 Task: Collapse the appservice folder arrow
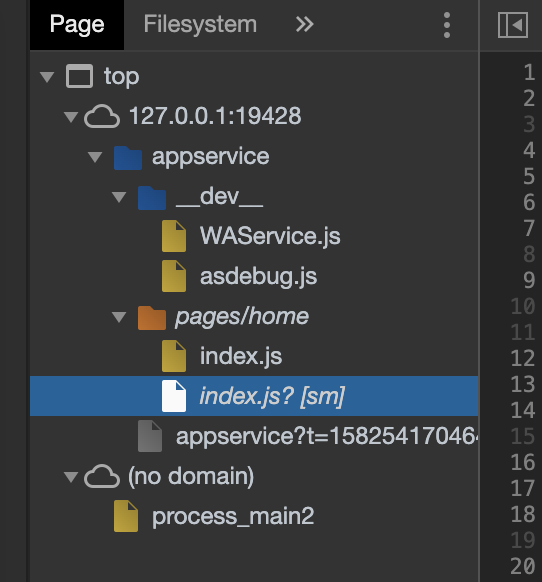coord(95,157)
